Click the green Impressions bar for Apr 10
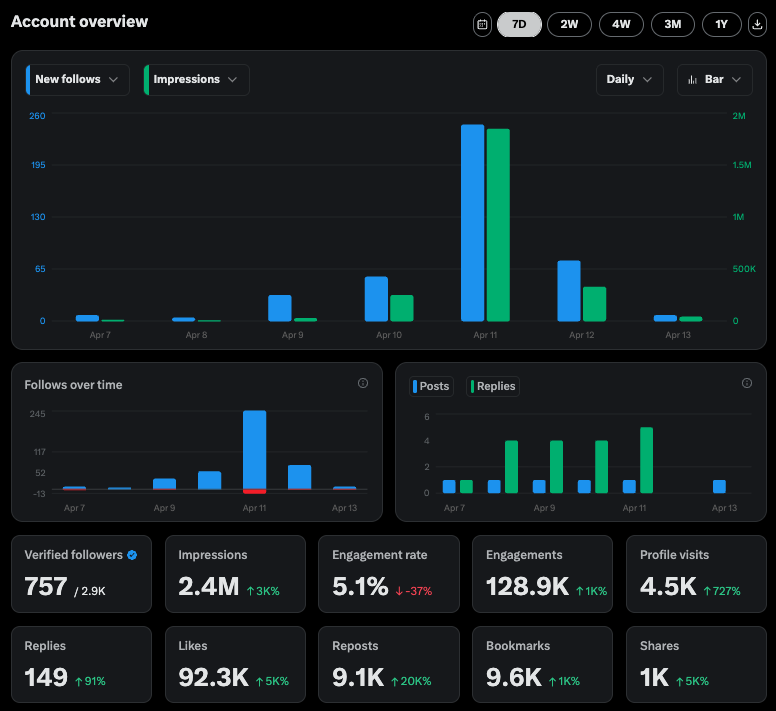 402,308
